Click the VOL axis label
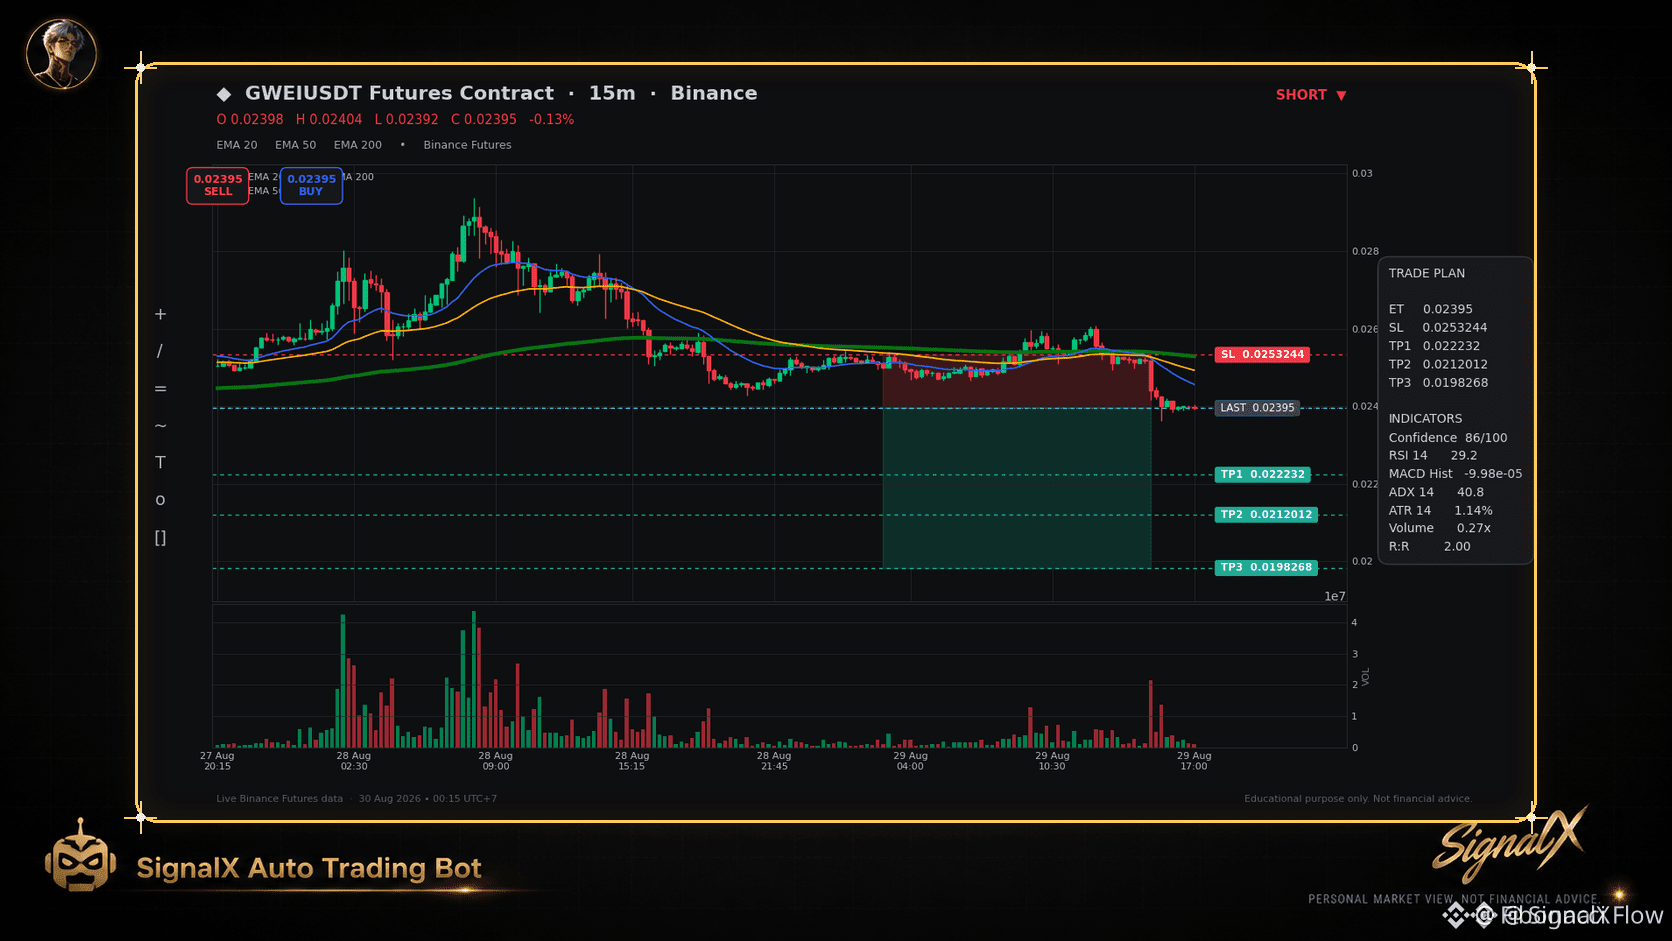 tap(1366, 677)
